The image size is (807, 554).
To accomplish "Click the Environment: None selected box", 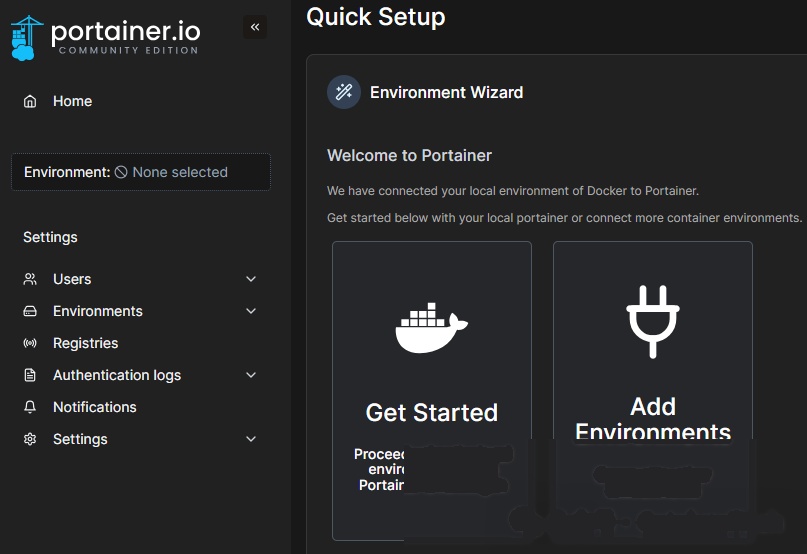I will pos(141,172).
